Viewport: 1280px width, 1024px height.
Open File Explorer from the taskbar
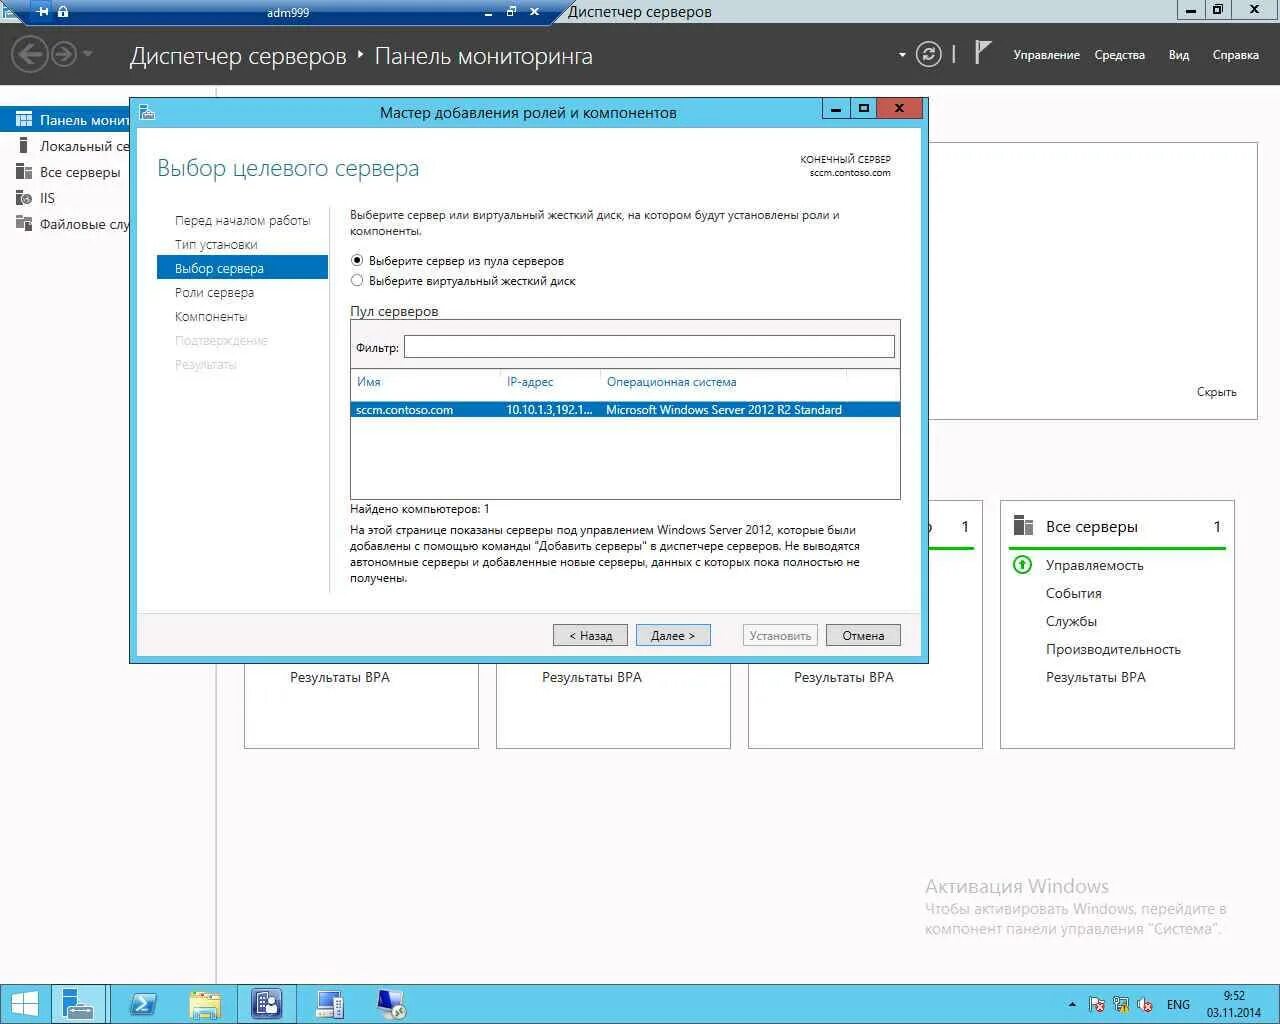click(204, 1004)
